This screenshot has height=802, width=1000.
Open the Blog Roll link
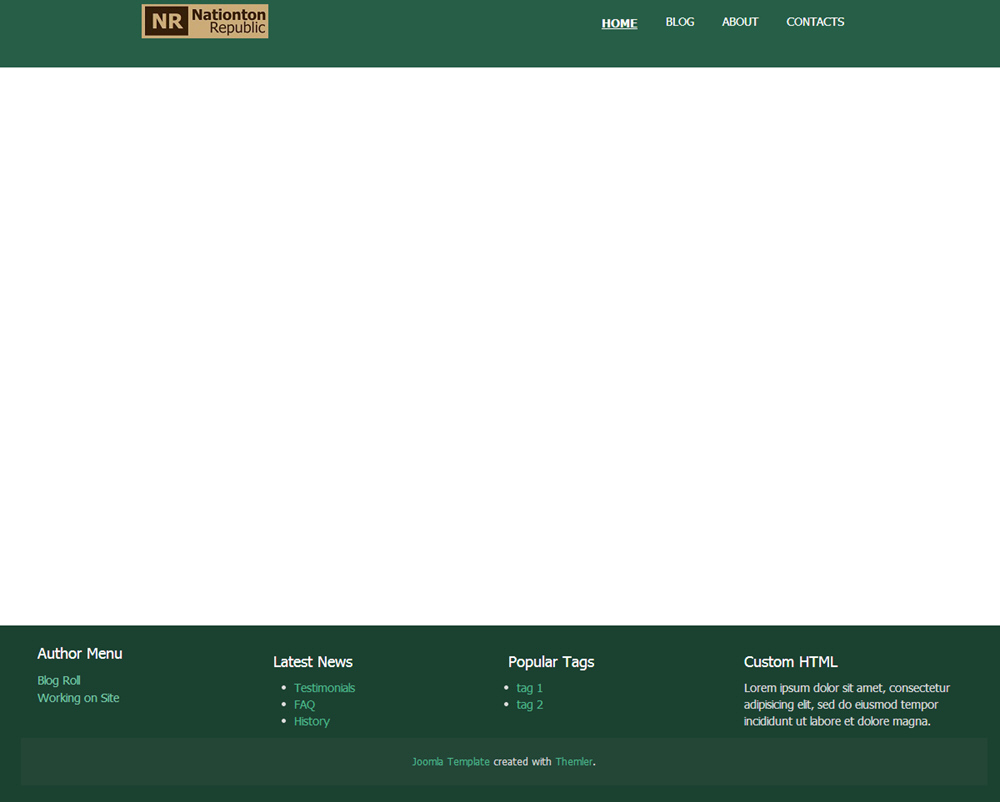point(59,681)
